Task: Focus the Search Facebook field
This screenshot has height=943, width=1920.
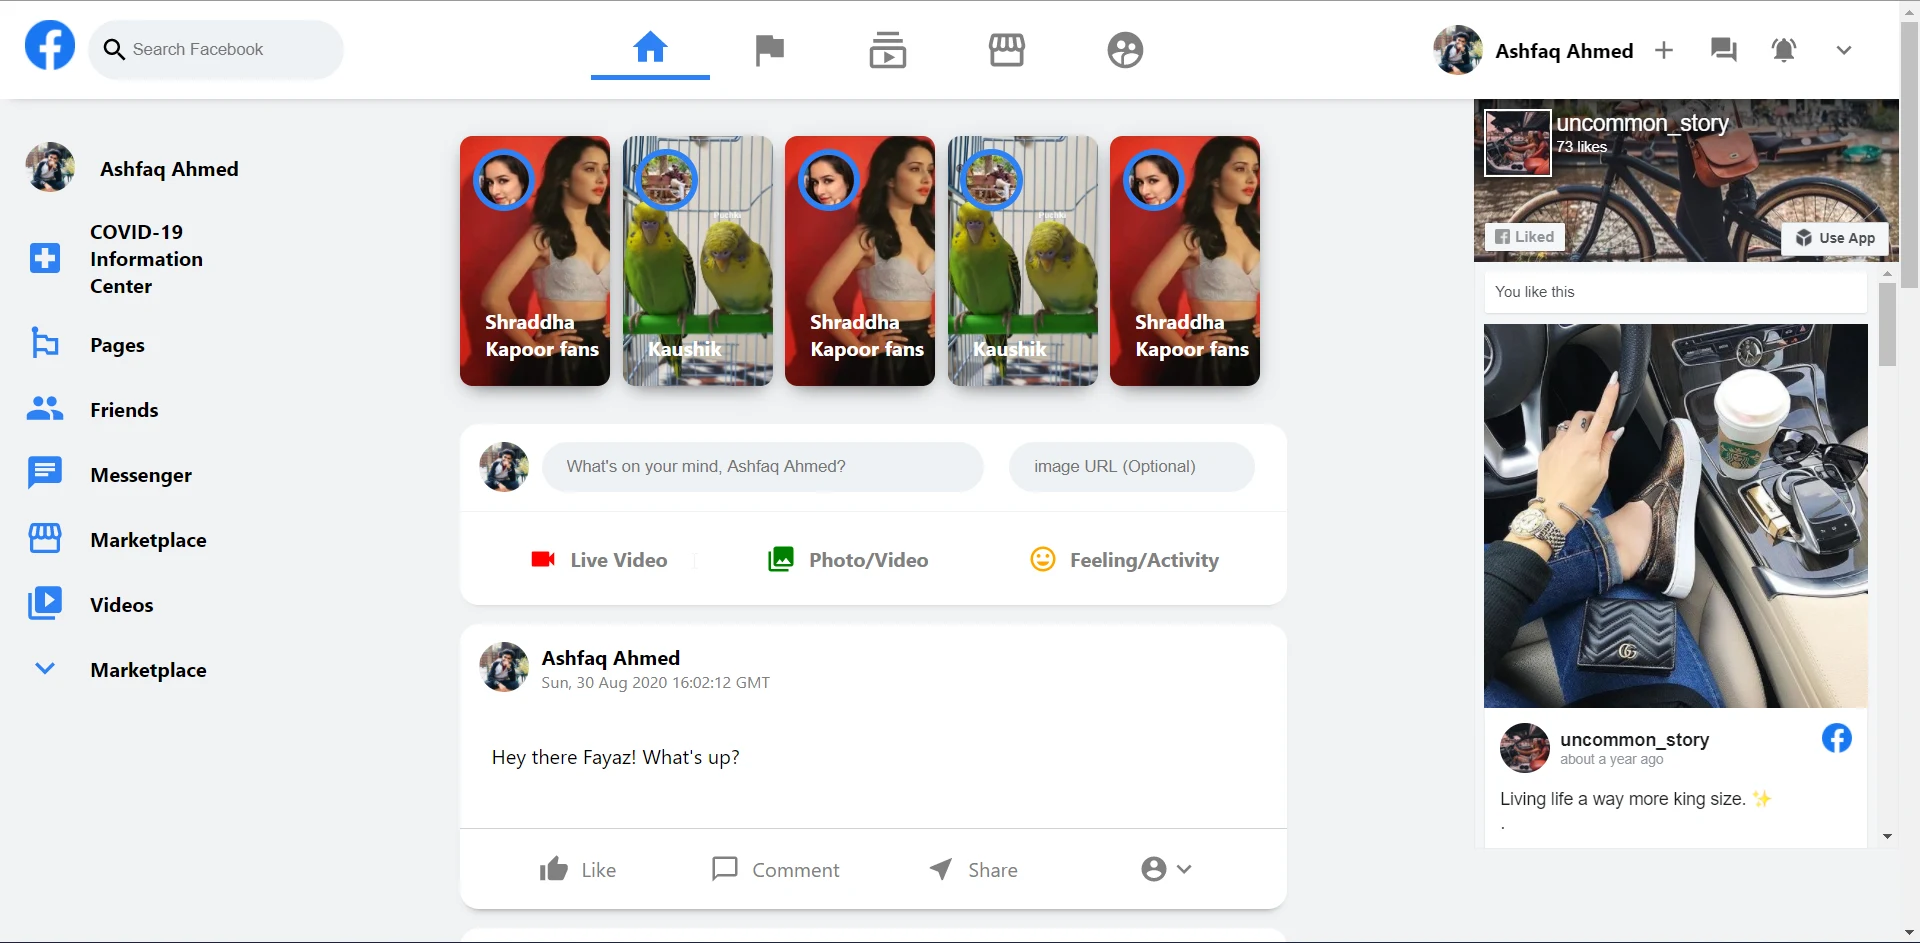Action: click(x=216, y=50)
